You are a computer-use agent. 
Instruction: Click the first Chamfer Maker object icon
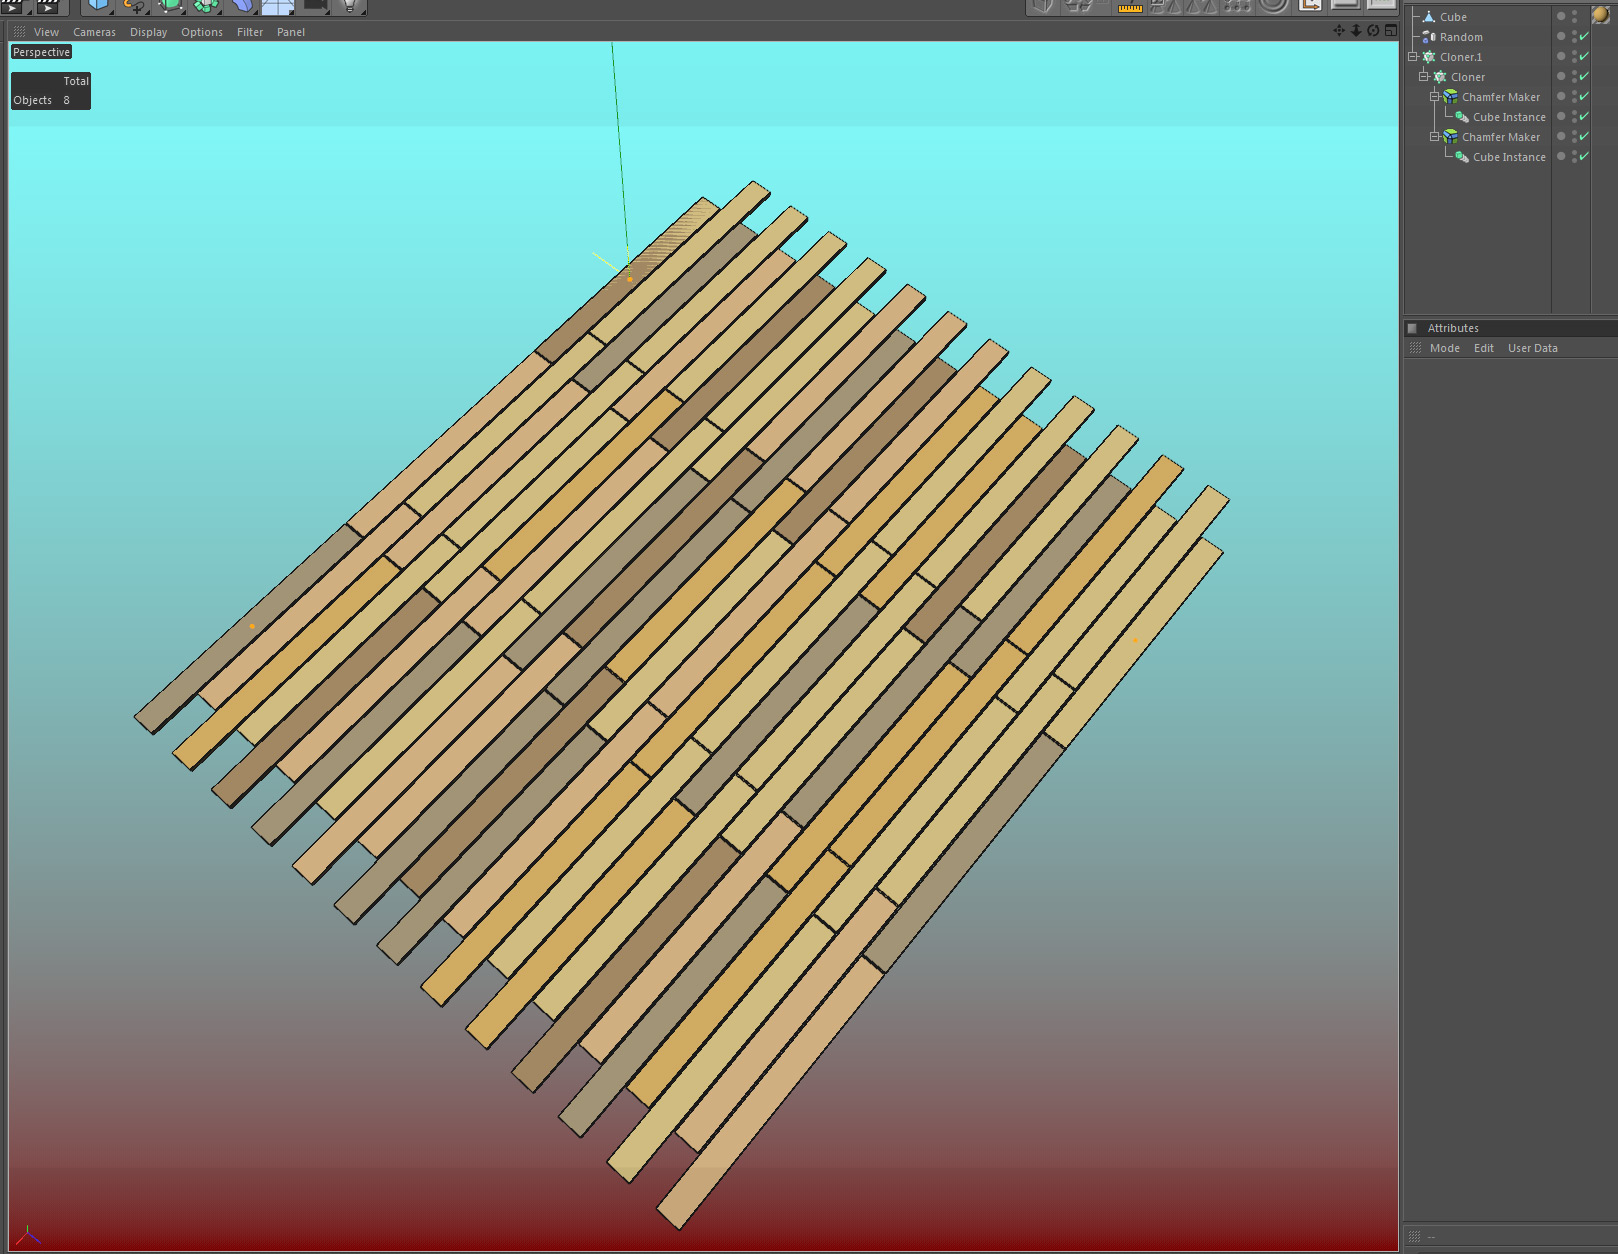point(1450,97)
